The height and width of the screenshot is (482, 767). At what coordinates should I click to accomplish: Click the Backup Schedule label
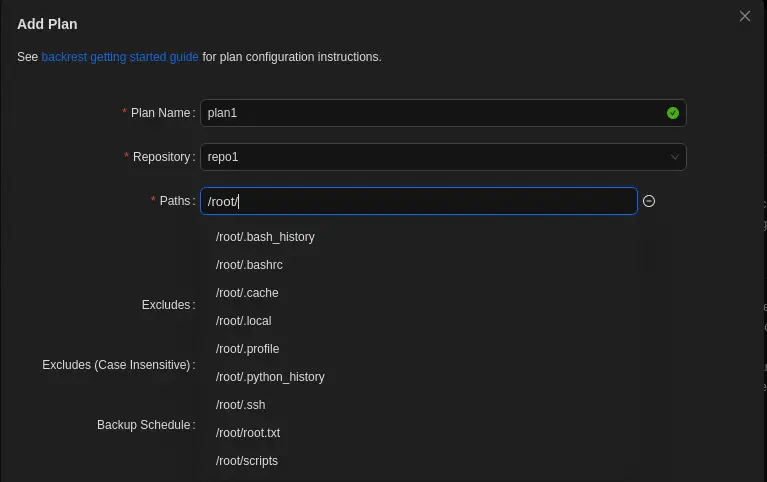(143, 425)
